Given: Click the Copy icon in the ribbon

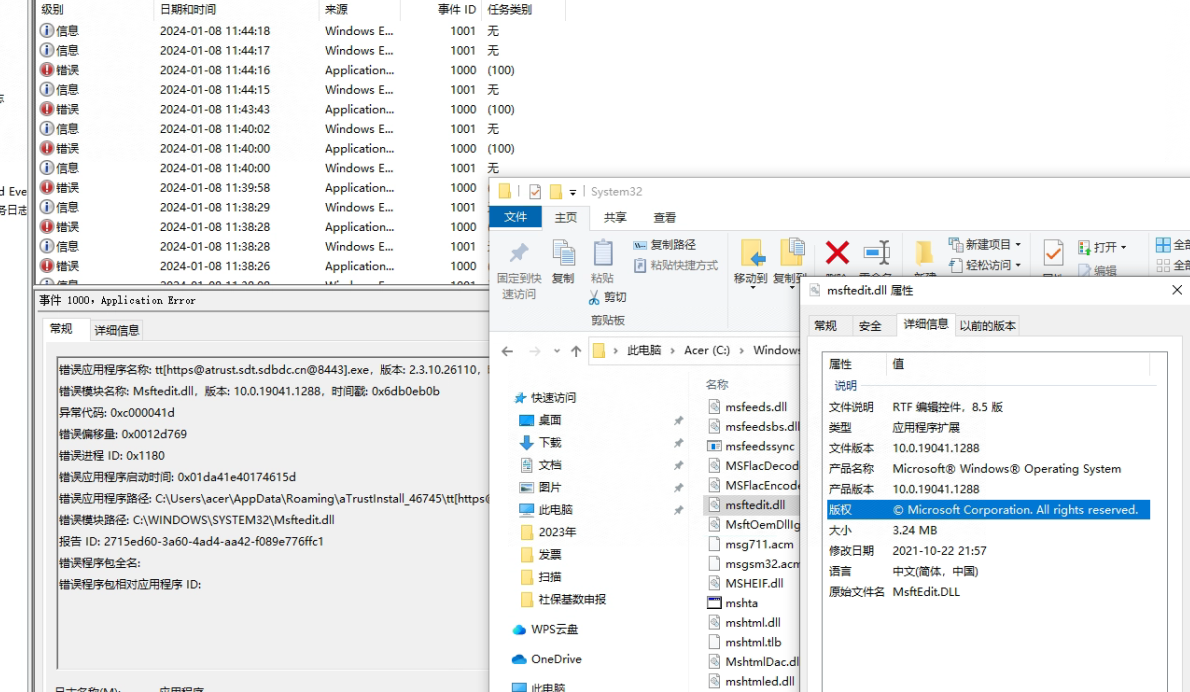Looking at the screenshot, I should (563, 254).
